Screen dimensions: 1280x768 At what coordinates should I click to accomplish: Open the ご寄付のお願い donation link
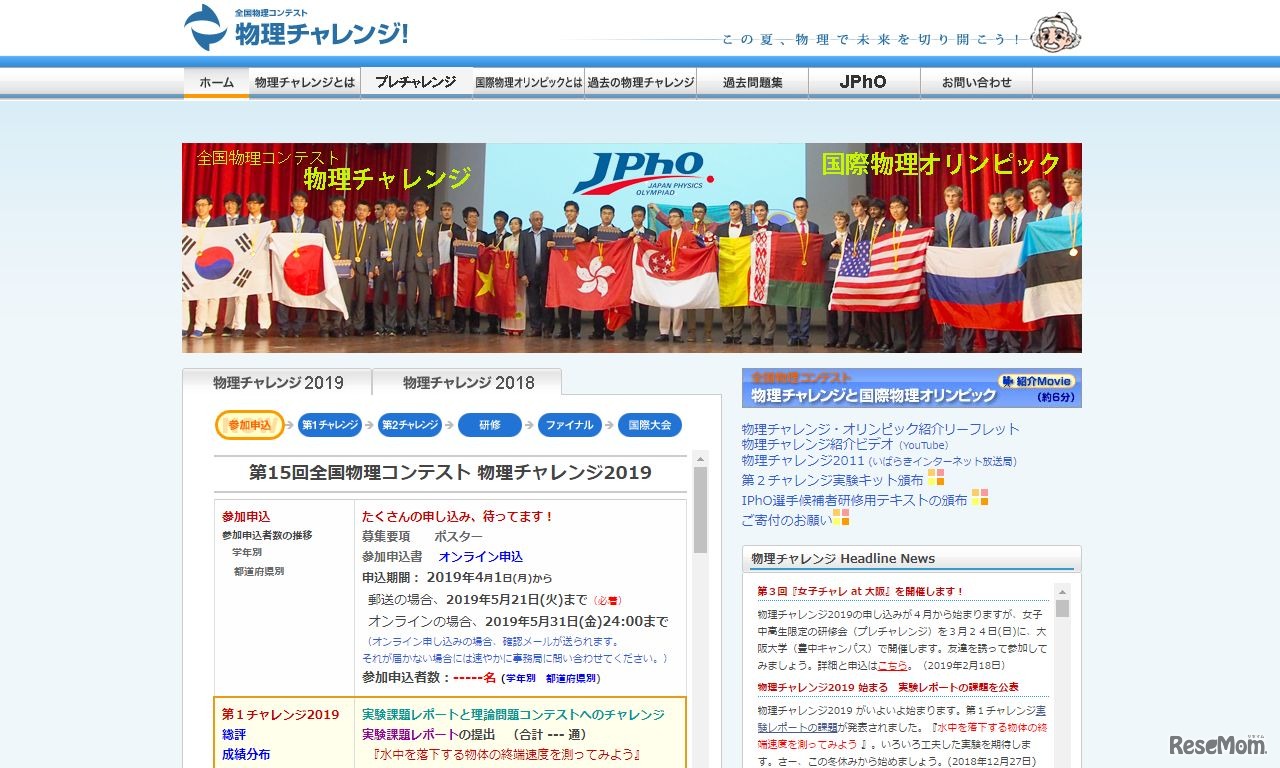(x=785, y=519)
